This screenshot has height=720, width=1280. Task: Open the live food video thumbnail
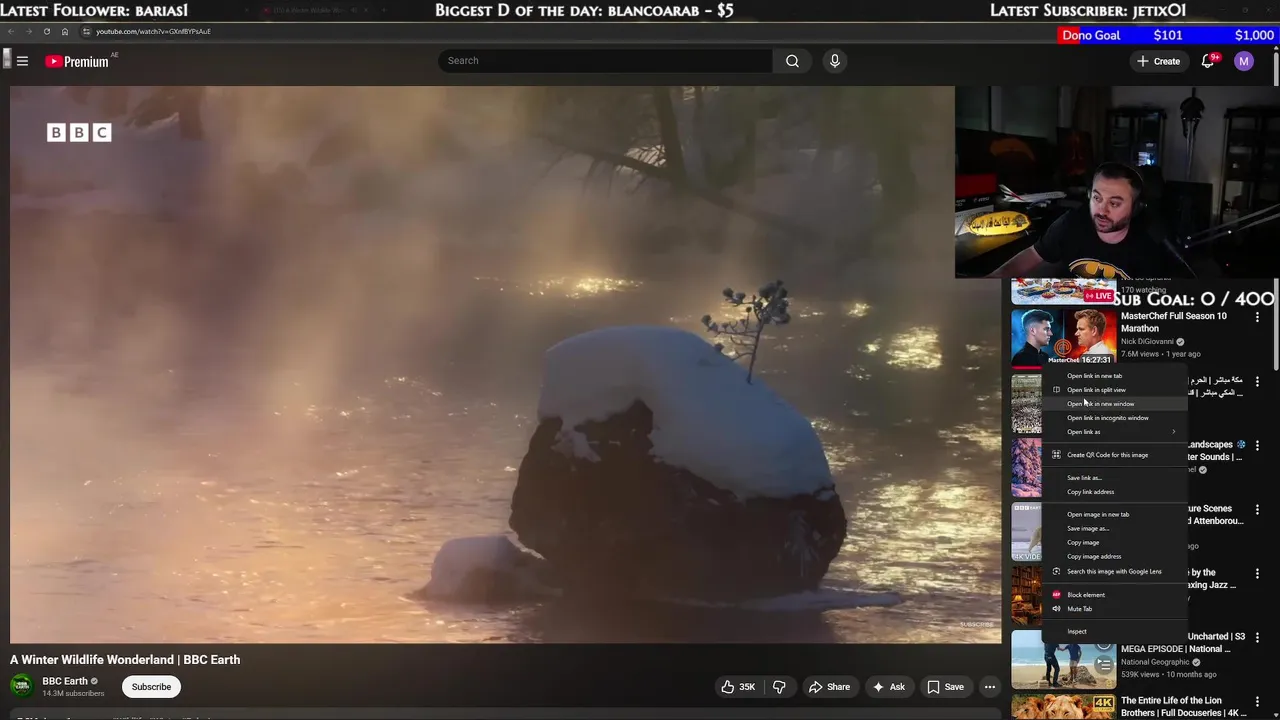(1063, 291)
